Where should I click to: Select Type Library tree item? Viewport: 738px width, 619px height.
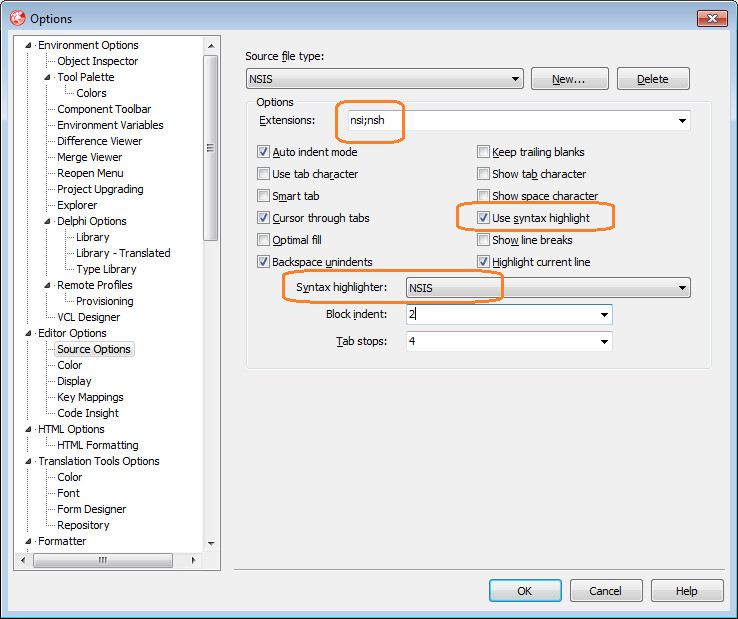106,269
